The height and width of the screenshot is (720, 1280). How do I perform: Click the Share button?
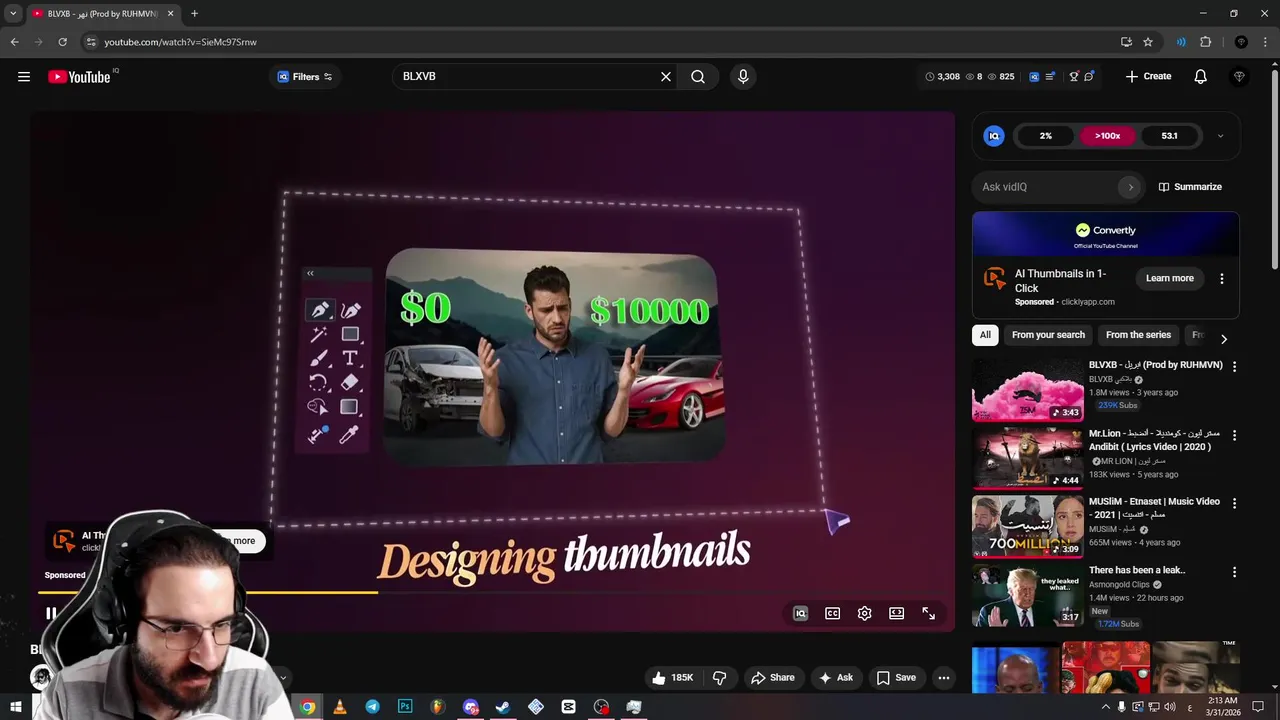[x=773, y=678]
